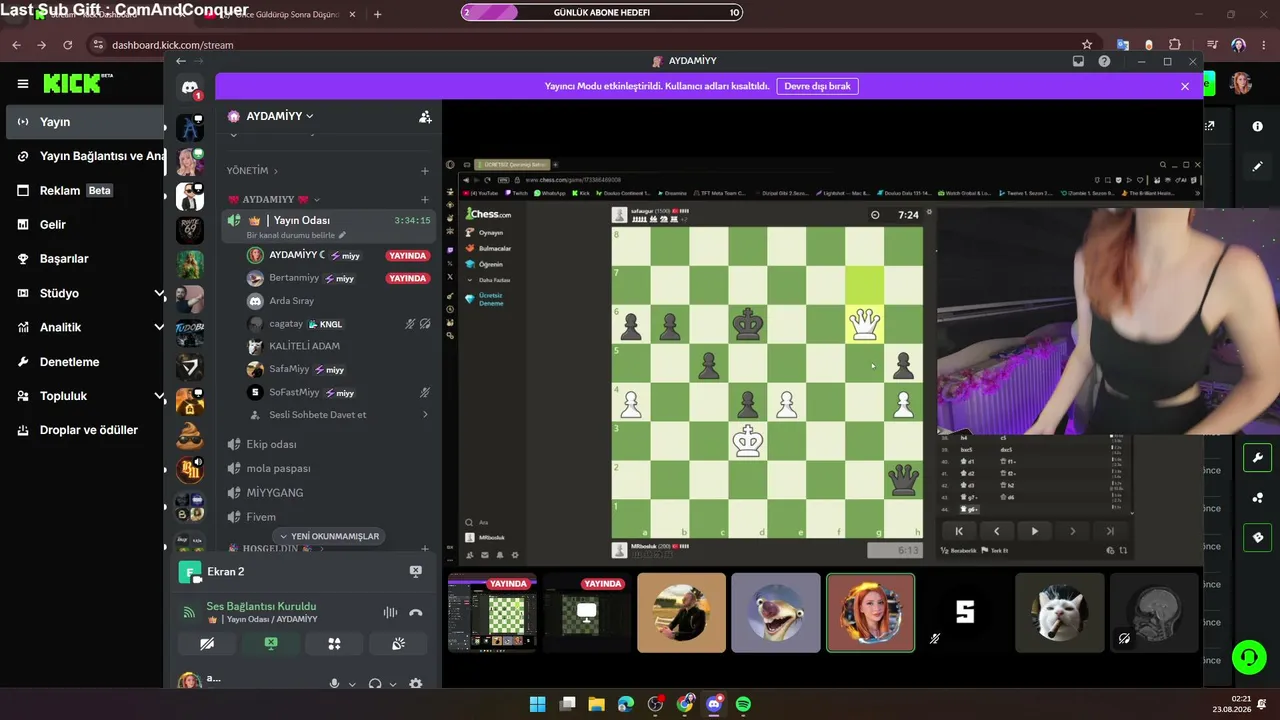
Task: Expand Analitik section in Kick sidebar
Action: 159,327
